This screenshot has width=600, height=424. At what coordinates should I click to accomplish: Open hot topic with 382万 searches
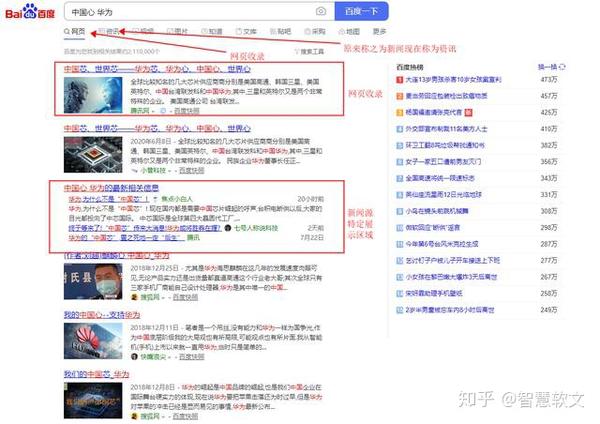point(445,145)
